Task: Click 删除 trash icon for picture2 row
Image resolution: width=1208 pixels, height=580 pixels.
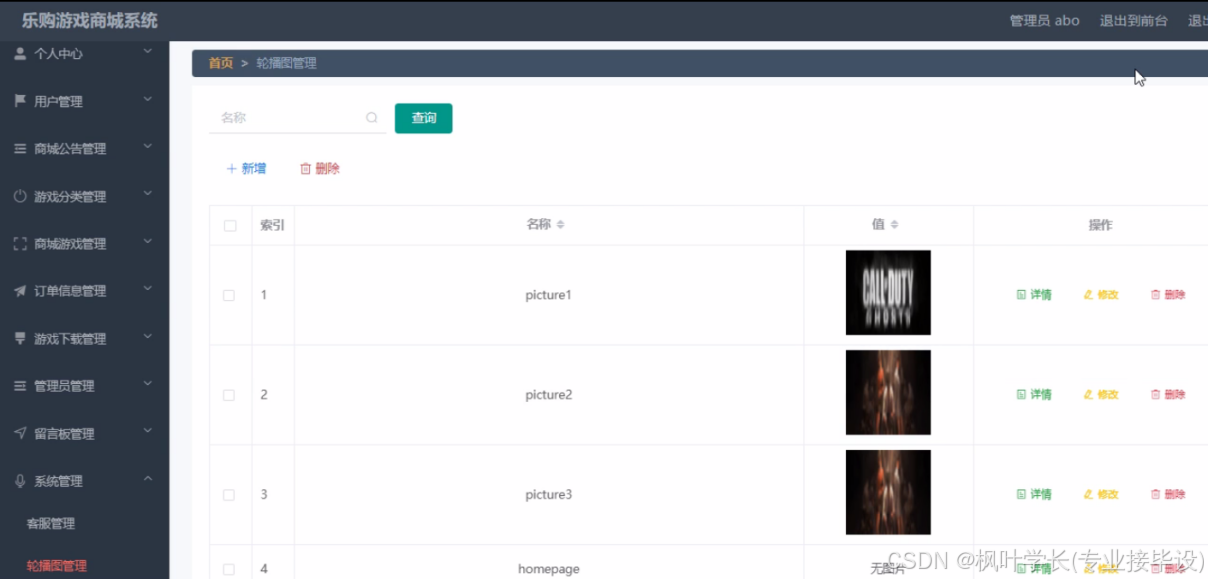Action: pyautogui.click(x=1156, y=395)
